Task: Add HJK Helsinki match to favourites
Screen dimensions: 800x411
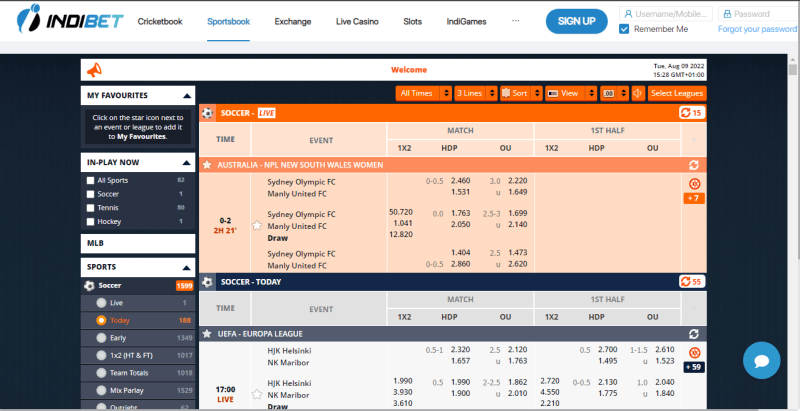Action: [257, 394]
